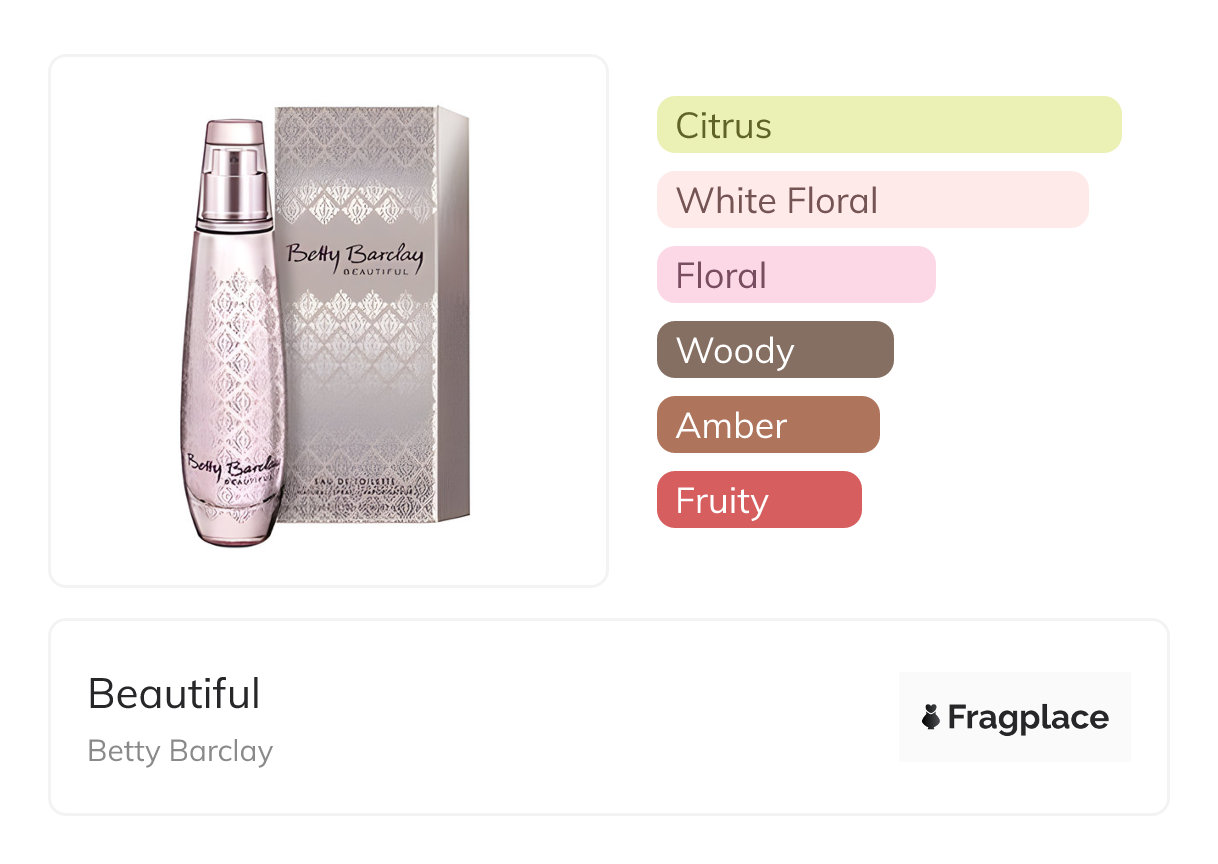Open the Betty Barclay brand subtitle
This screenshot has height=864, width=1218.
180,751
